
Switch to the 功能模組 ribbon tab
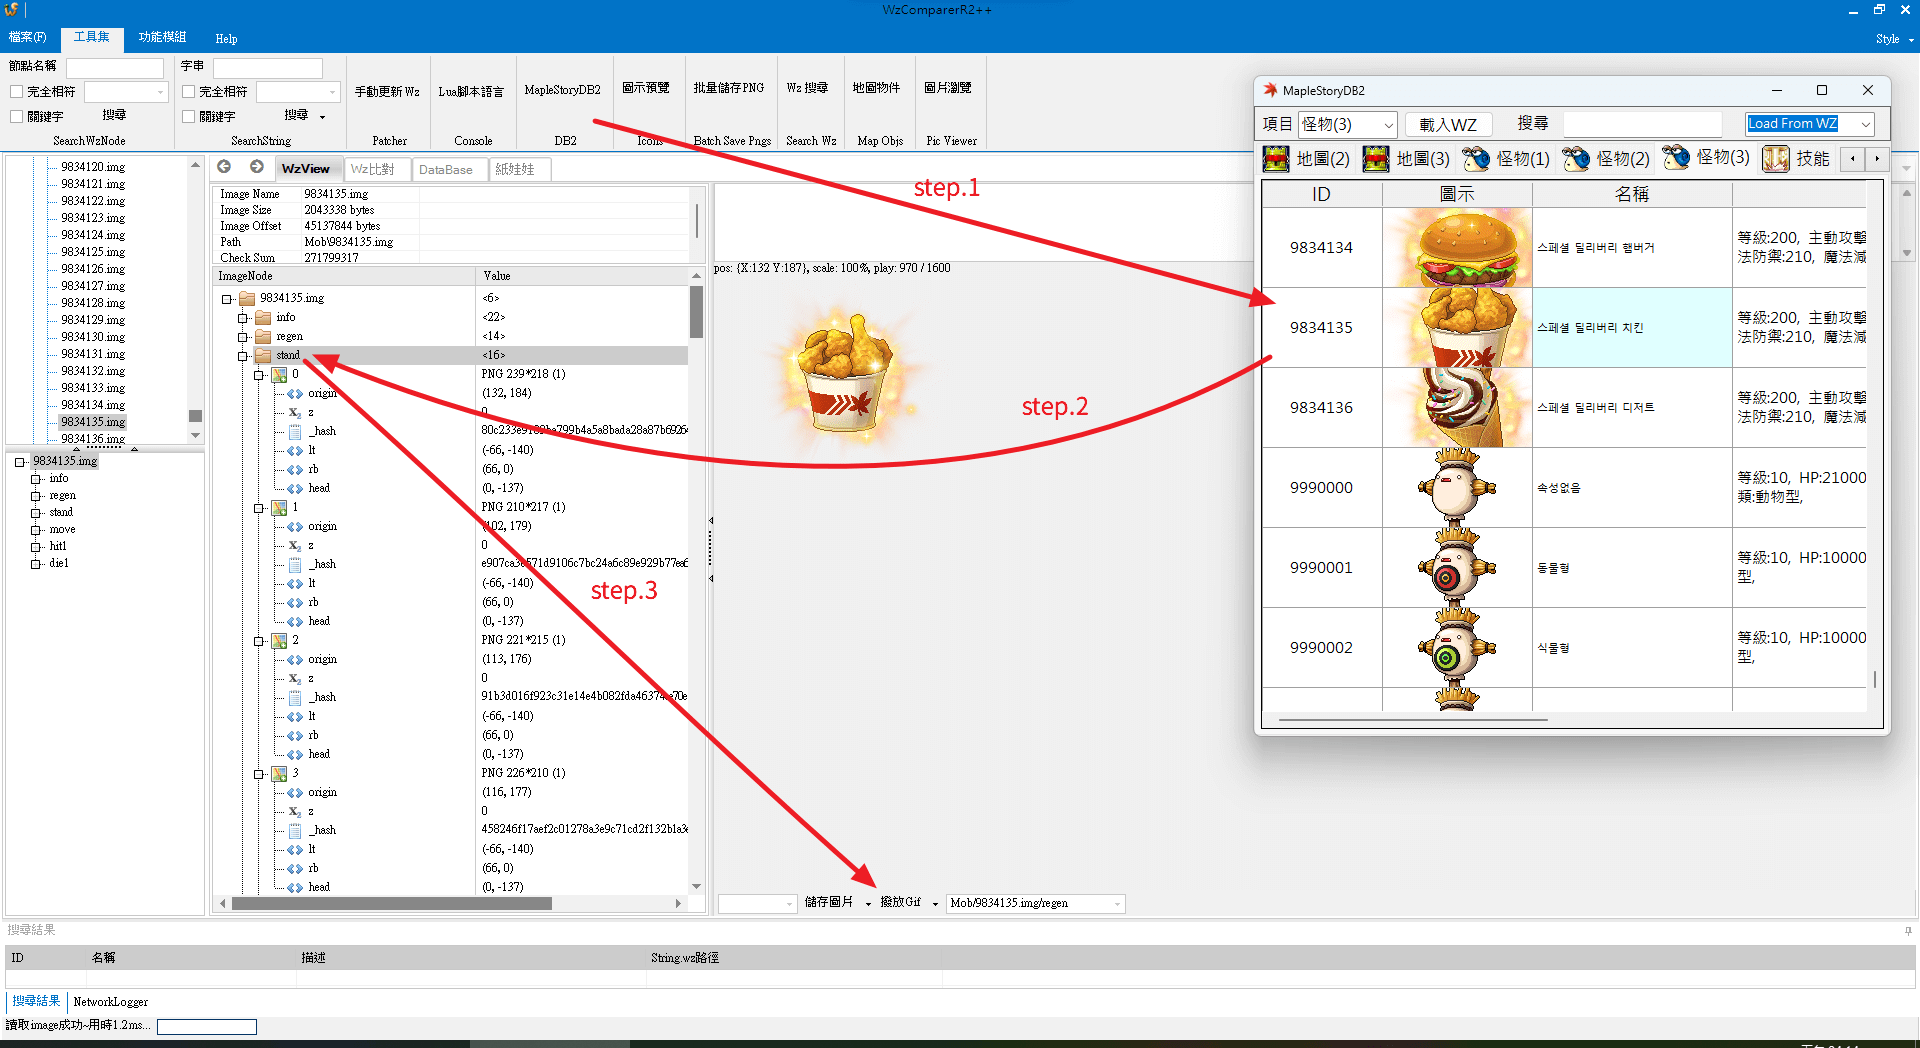[x=162, y=38]
